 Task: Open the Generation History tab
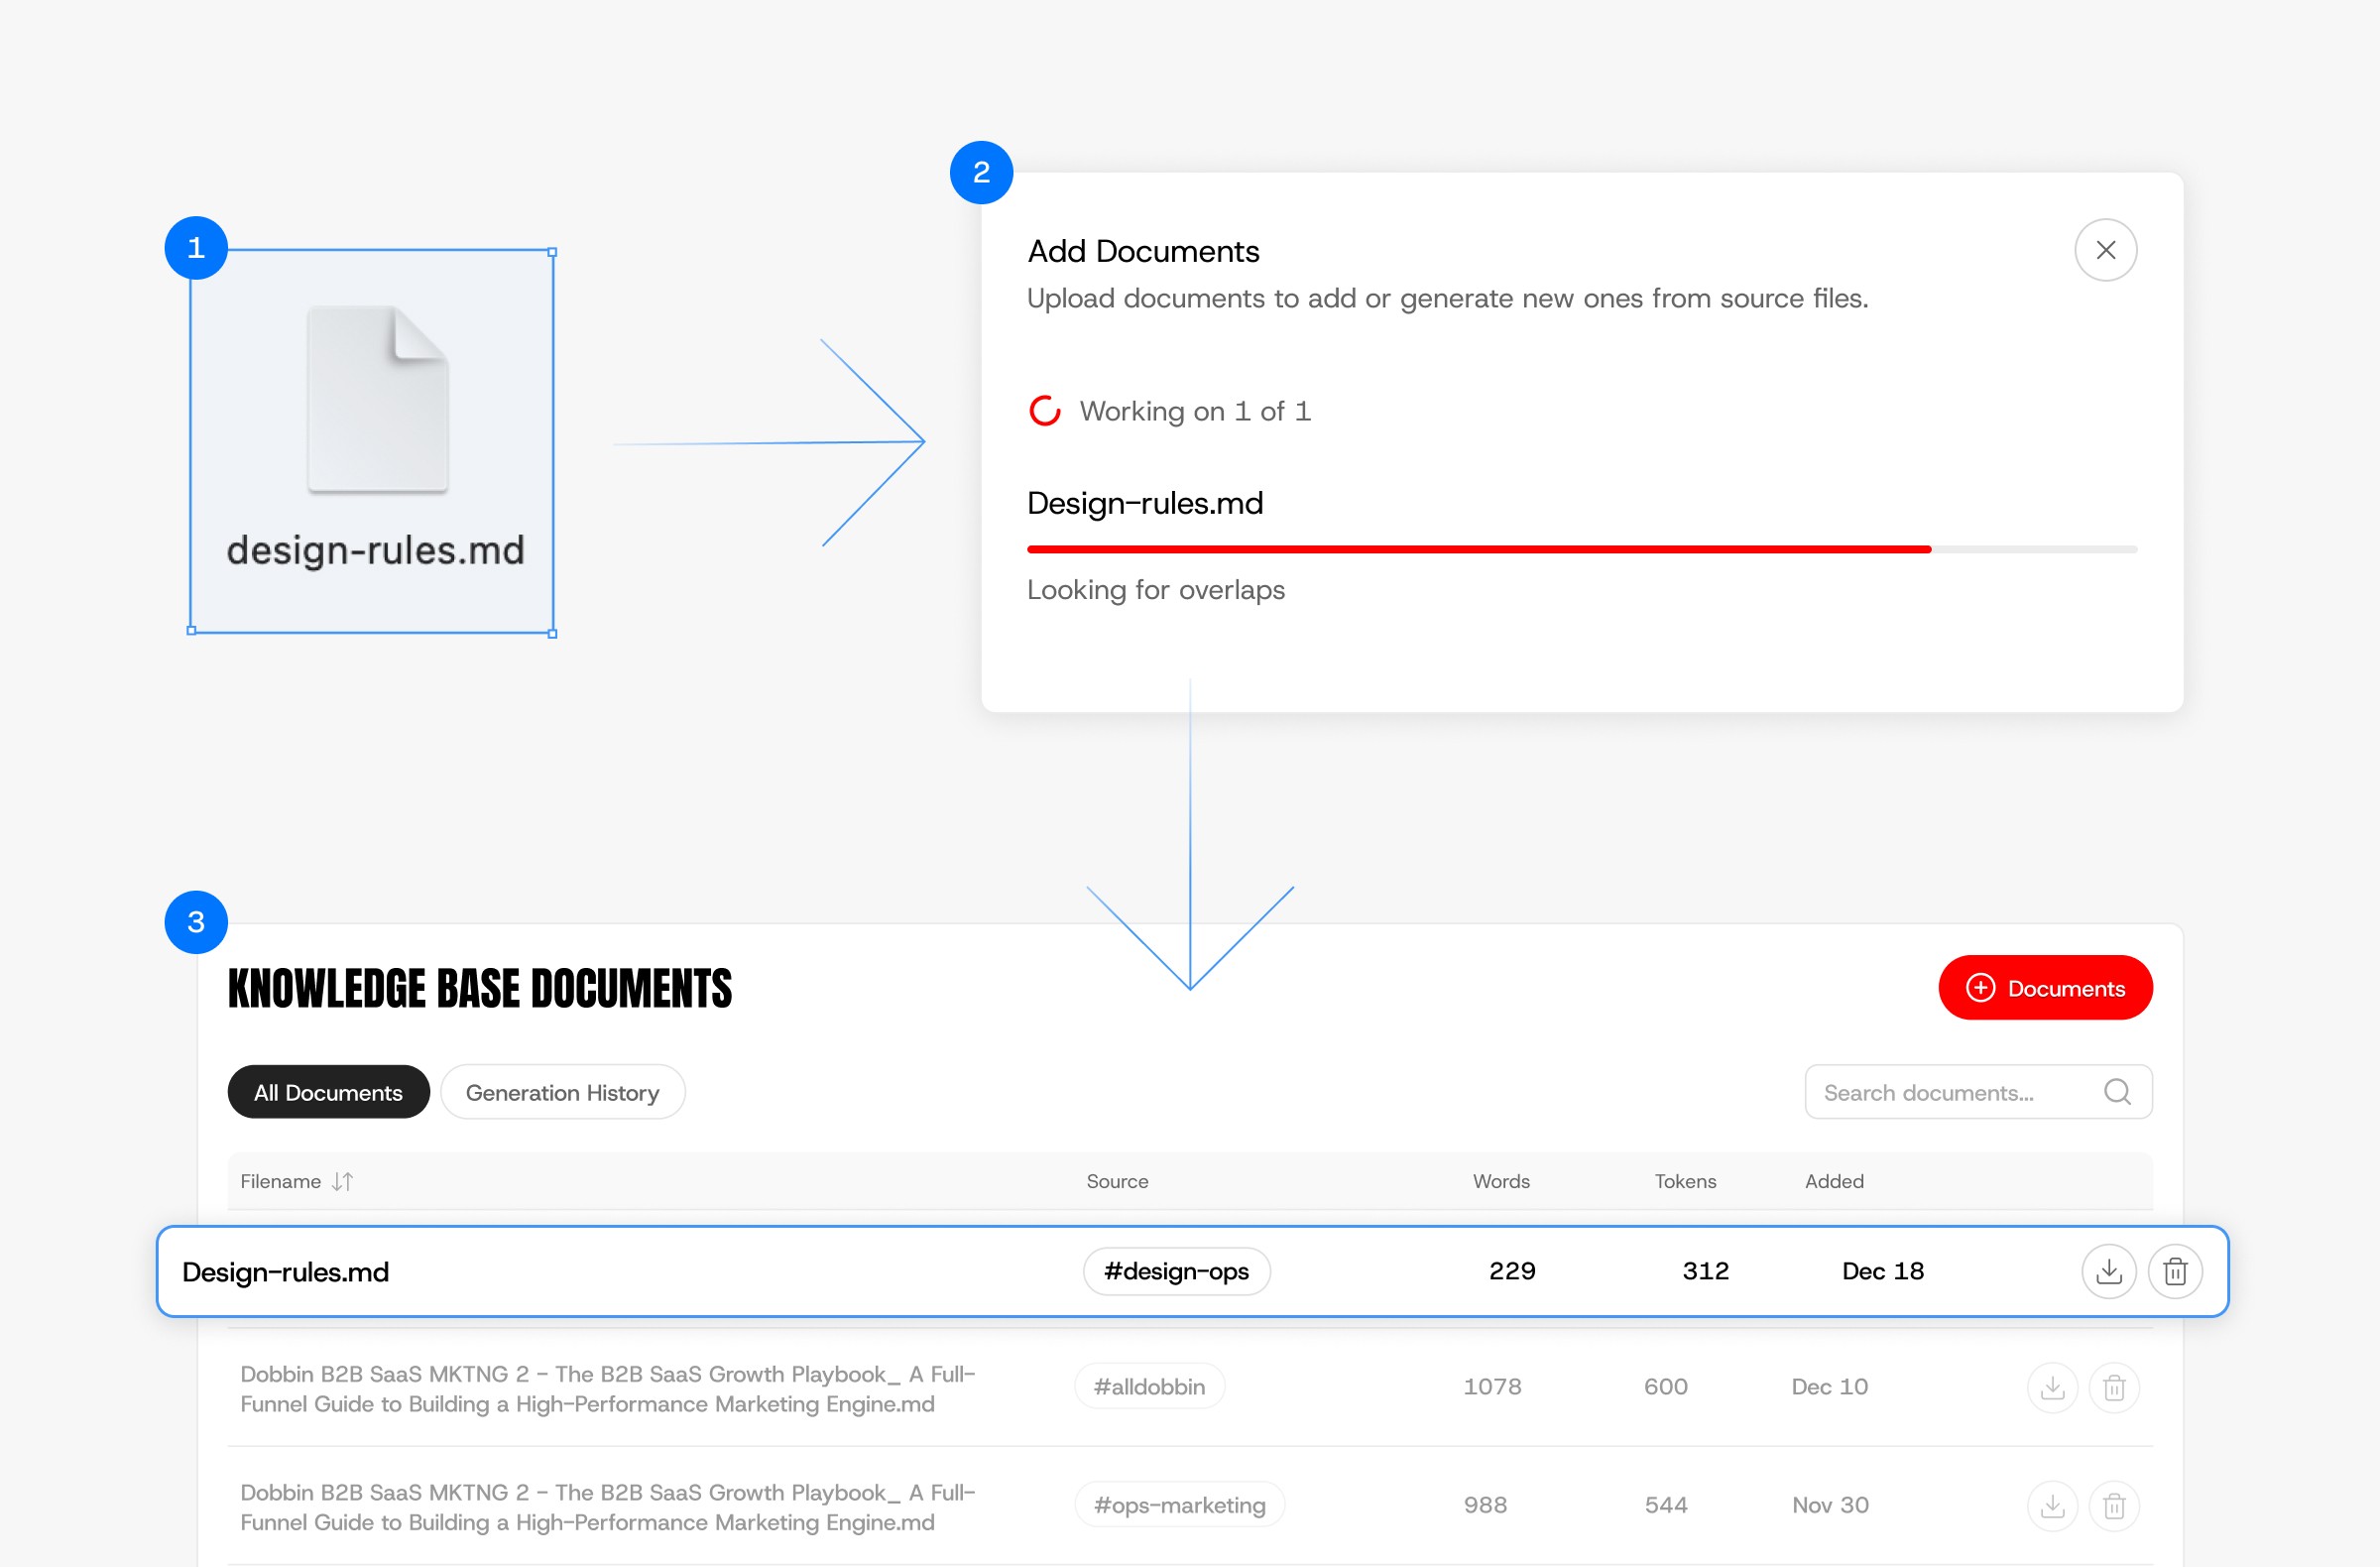pyautogui.click(x=562, y=1092)
